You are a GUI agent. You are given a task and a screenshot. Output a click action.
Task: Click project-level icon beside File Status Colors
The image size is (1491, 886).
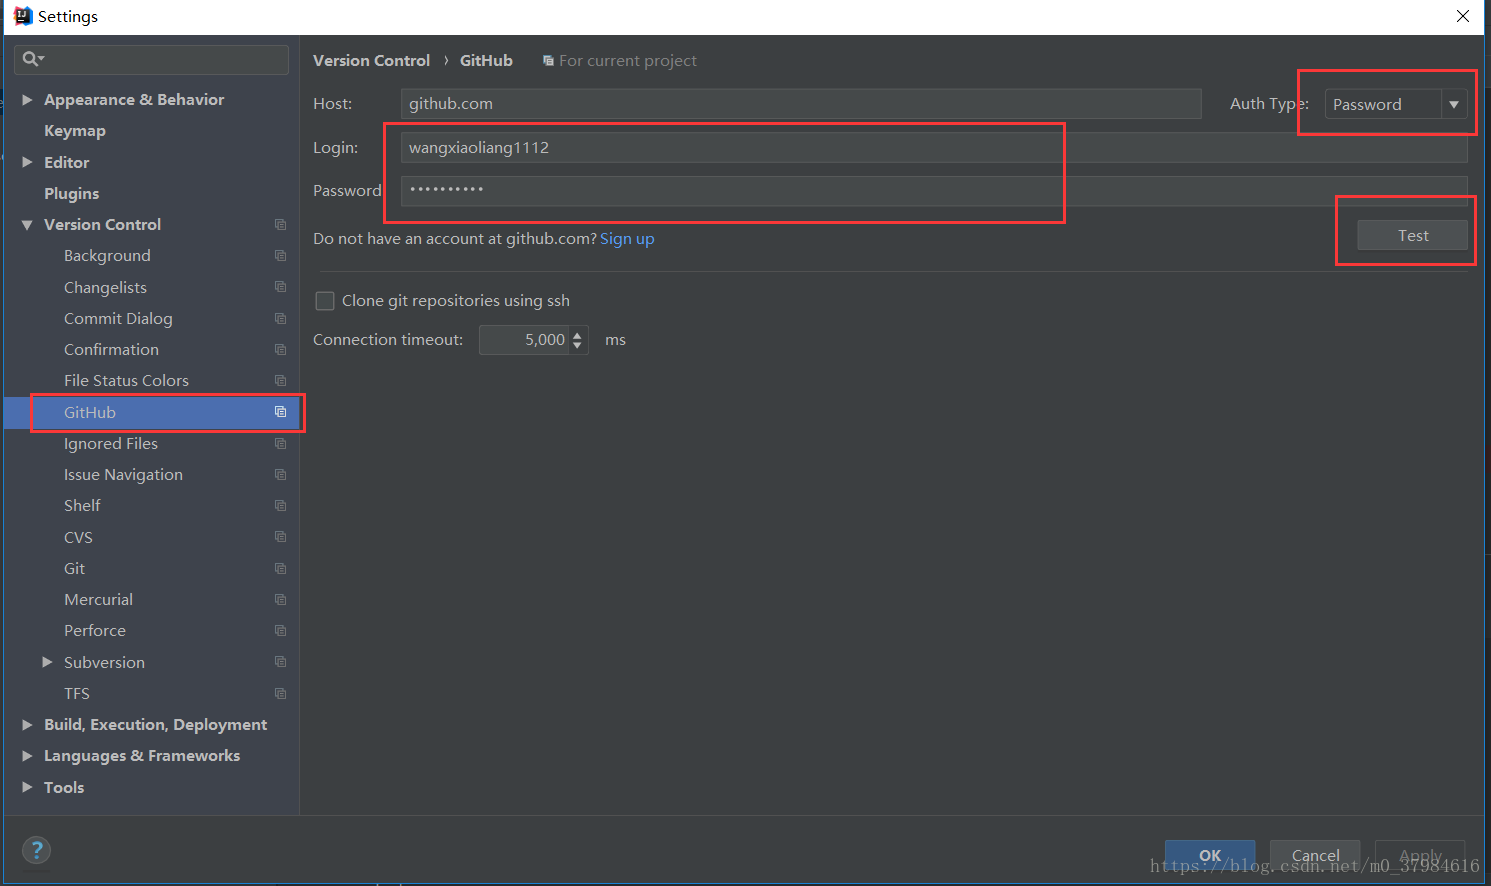pyautogui.click(x=280, y=381)
